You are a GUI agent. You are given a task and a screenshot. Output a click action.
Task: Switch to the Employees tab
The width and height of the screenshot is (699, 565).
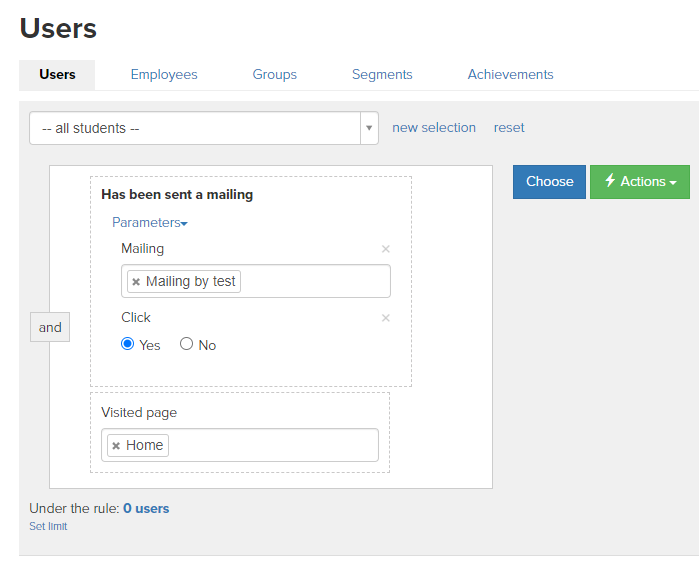point(164,74)
